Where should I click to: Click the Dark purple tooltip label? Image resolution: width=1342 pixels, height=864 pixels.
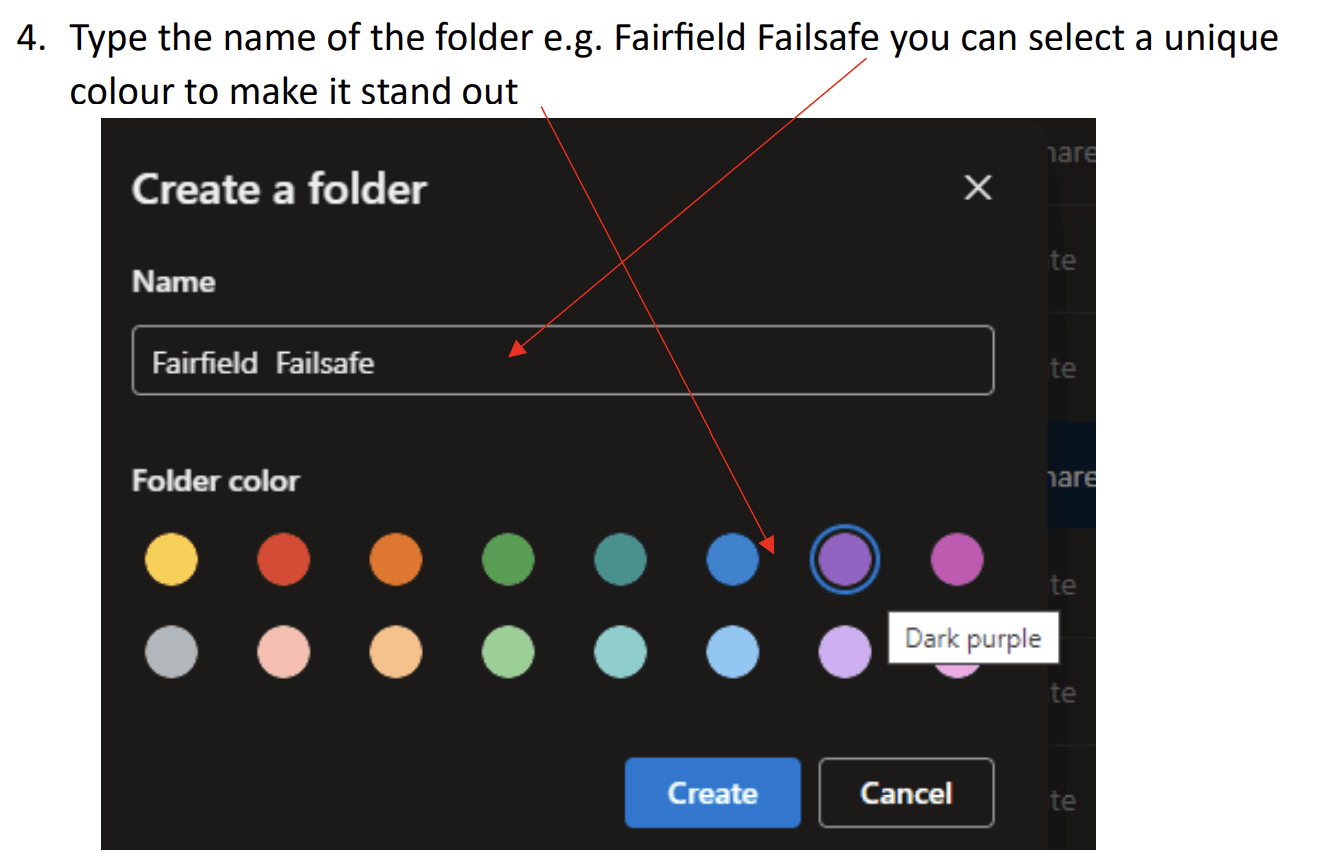(x=973, y=638)
